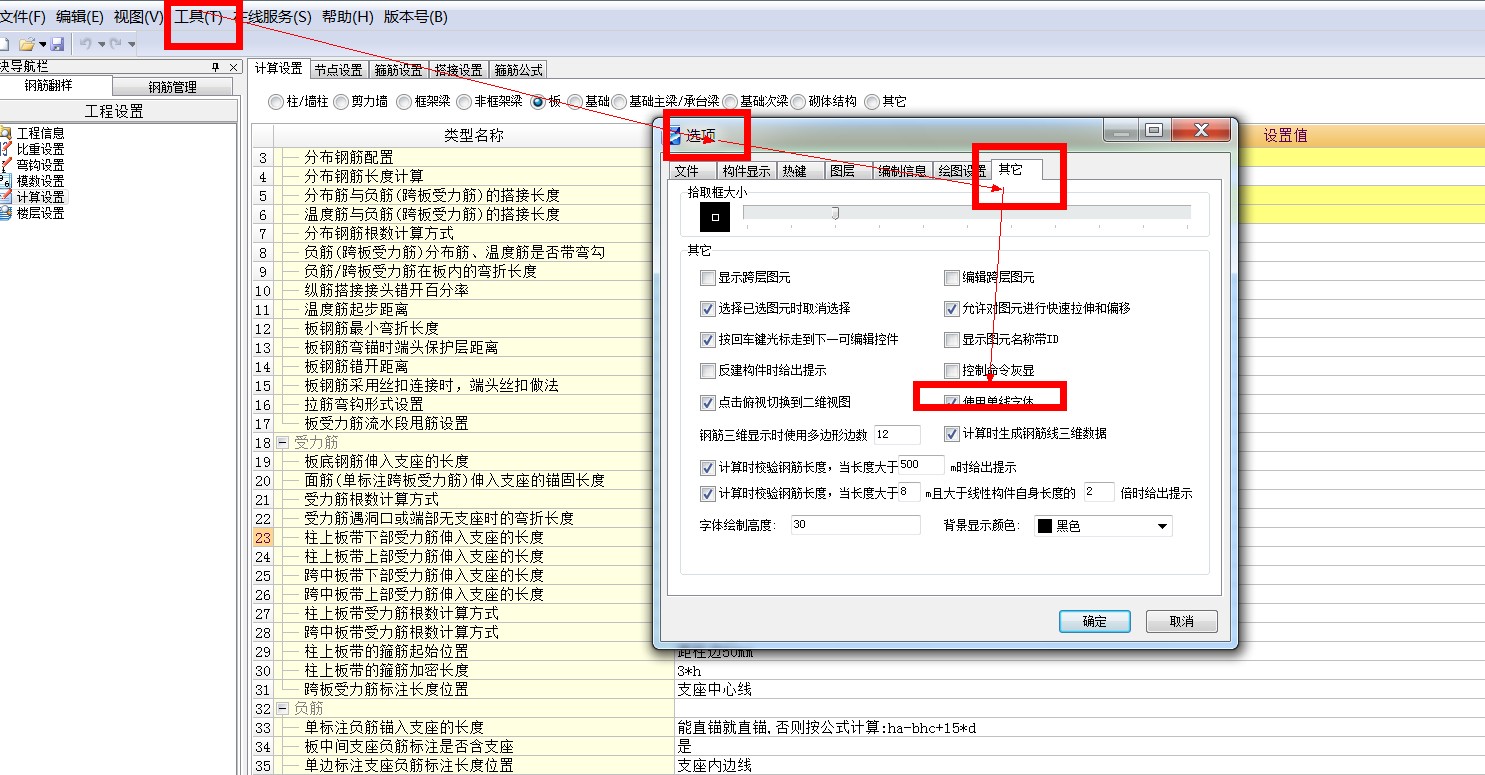
Task: Enable 显示图元名称带ID checkbox
Action: point(952,339)
